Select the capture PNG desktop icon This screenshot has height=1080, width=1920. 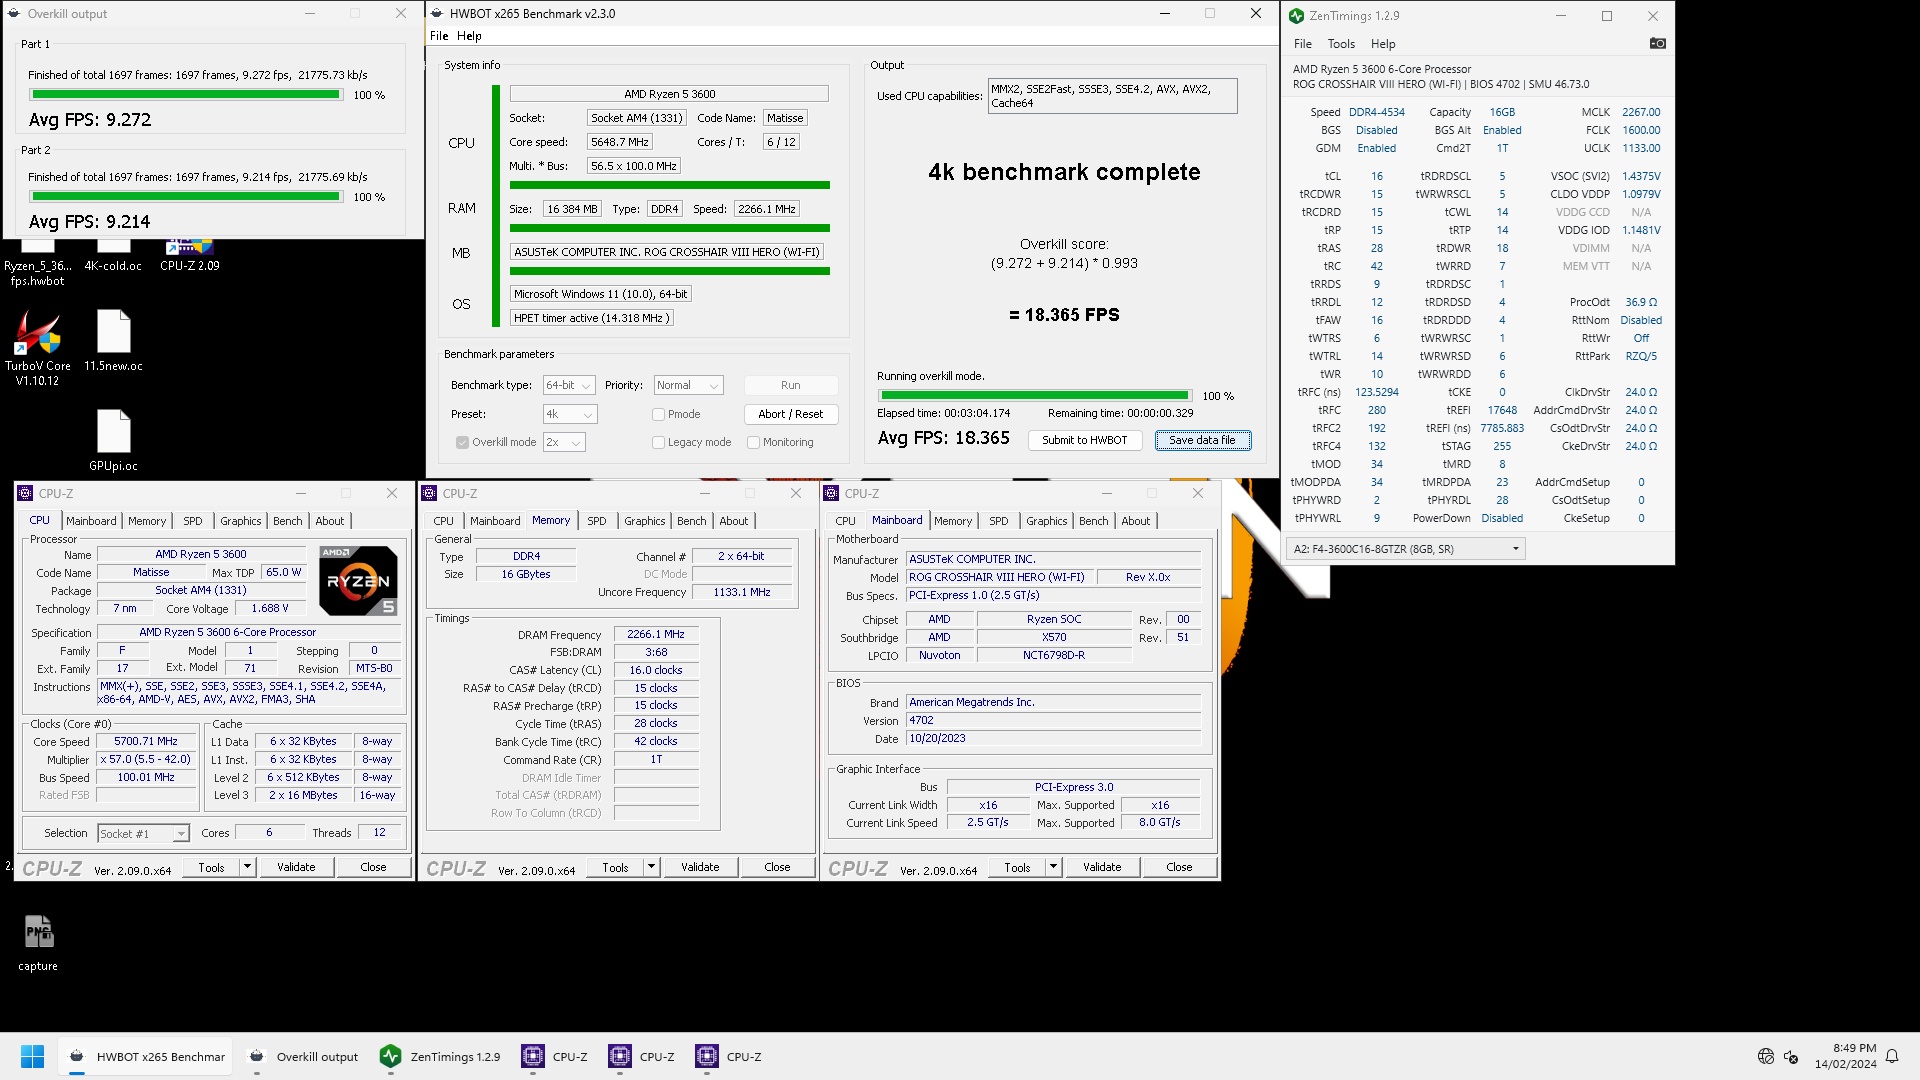tap(38, 942)
